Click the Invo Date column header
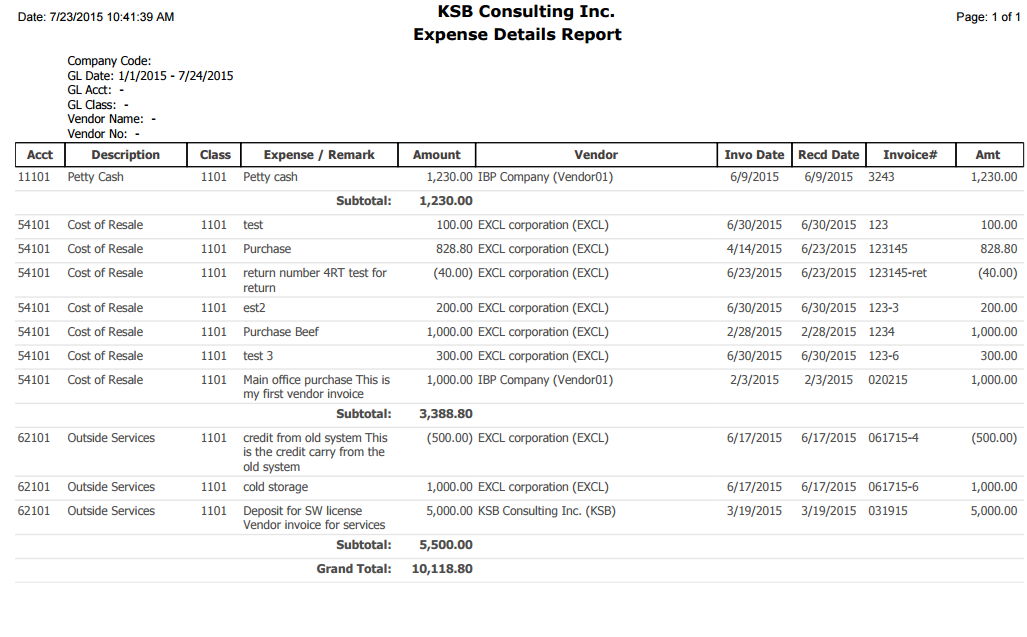 (754, 155)
